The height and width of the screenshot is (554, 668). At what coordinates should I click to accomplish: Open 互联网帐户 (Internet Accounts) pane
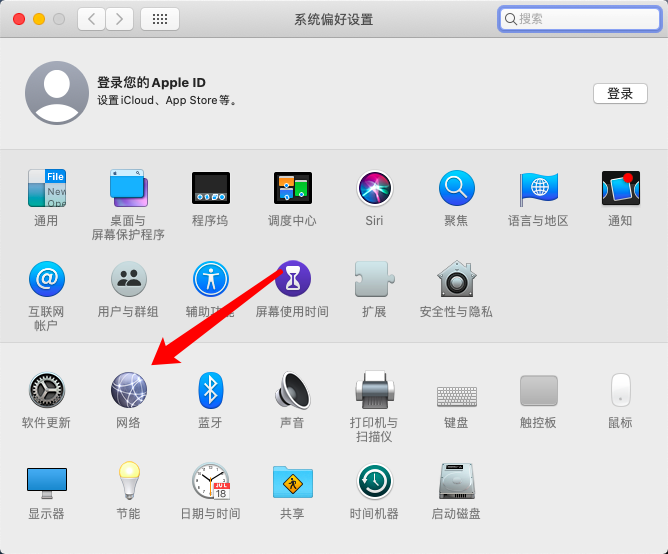46,279
